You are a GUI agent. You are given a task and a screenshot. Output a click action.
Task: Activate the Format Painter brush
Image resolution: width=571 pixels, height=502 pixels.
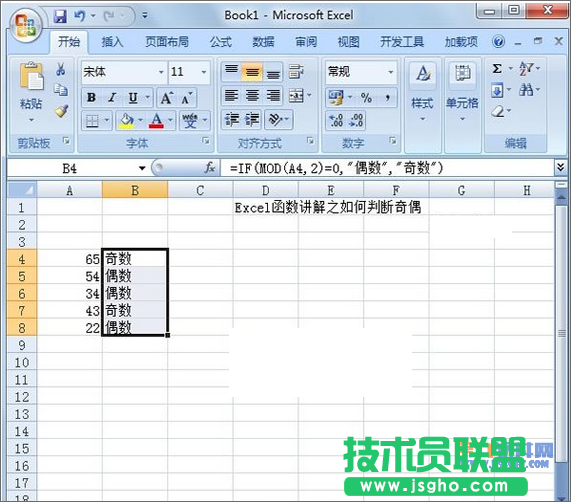62,111
